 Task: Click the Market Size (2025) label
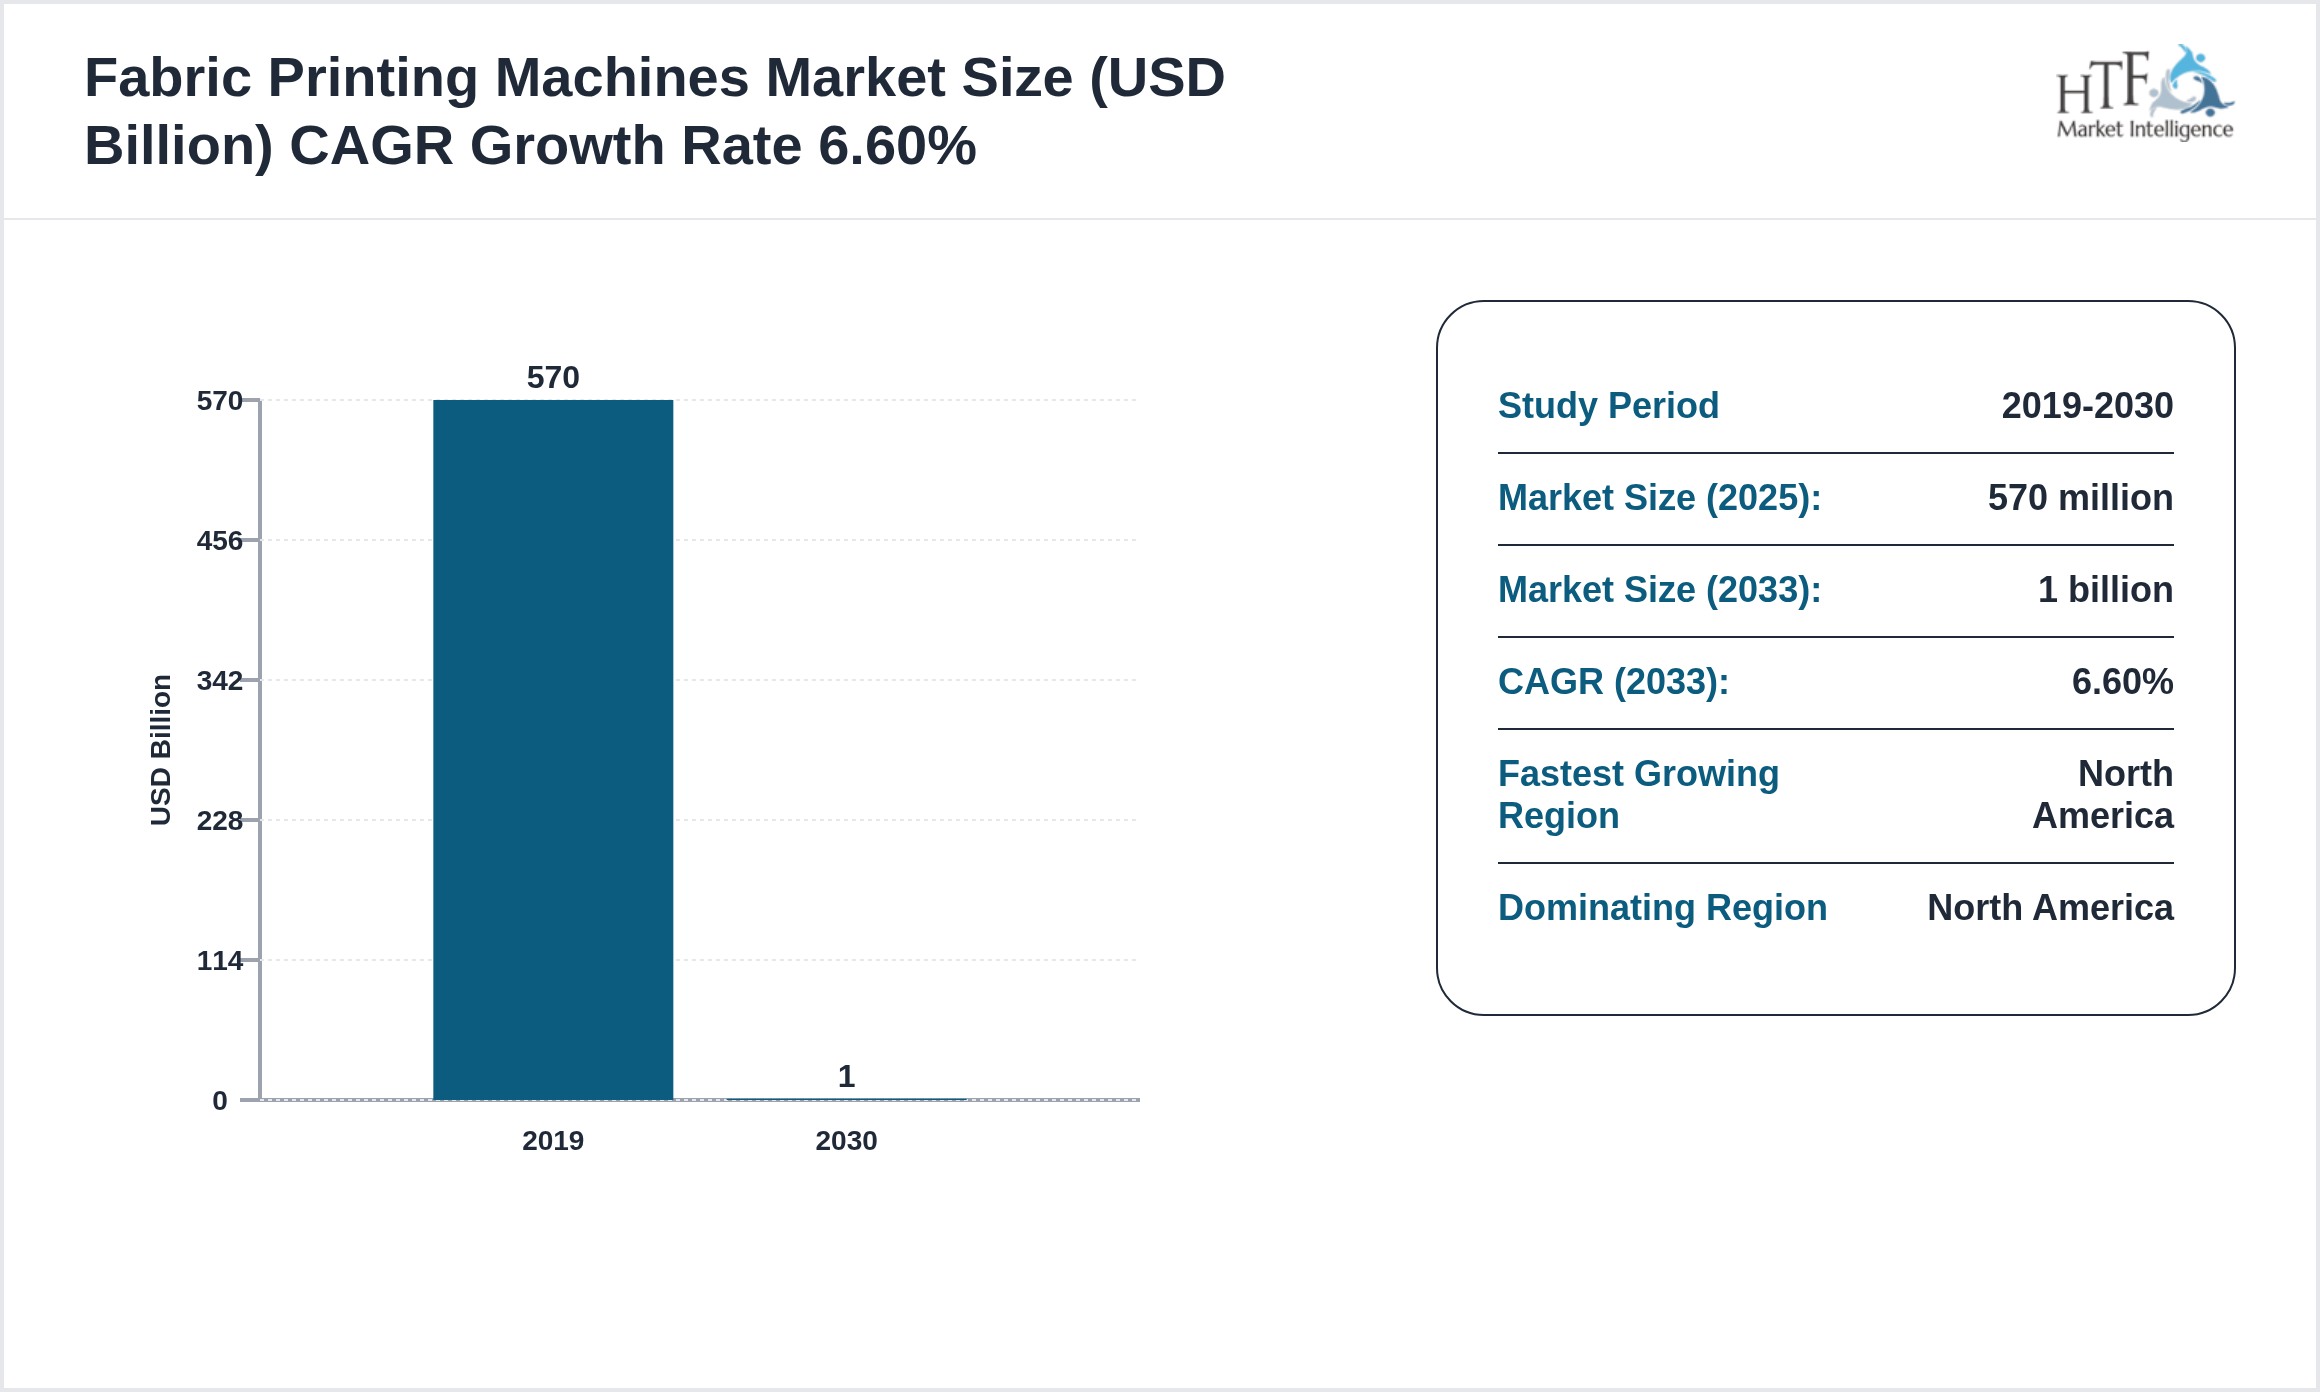[x=1660, y=498]
